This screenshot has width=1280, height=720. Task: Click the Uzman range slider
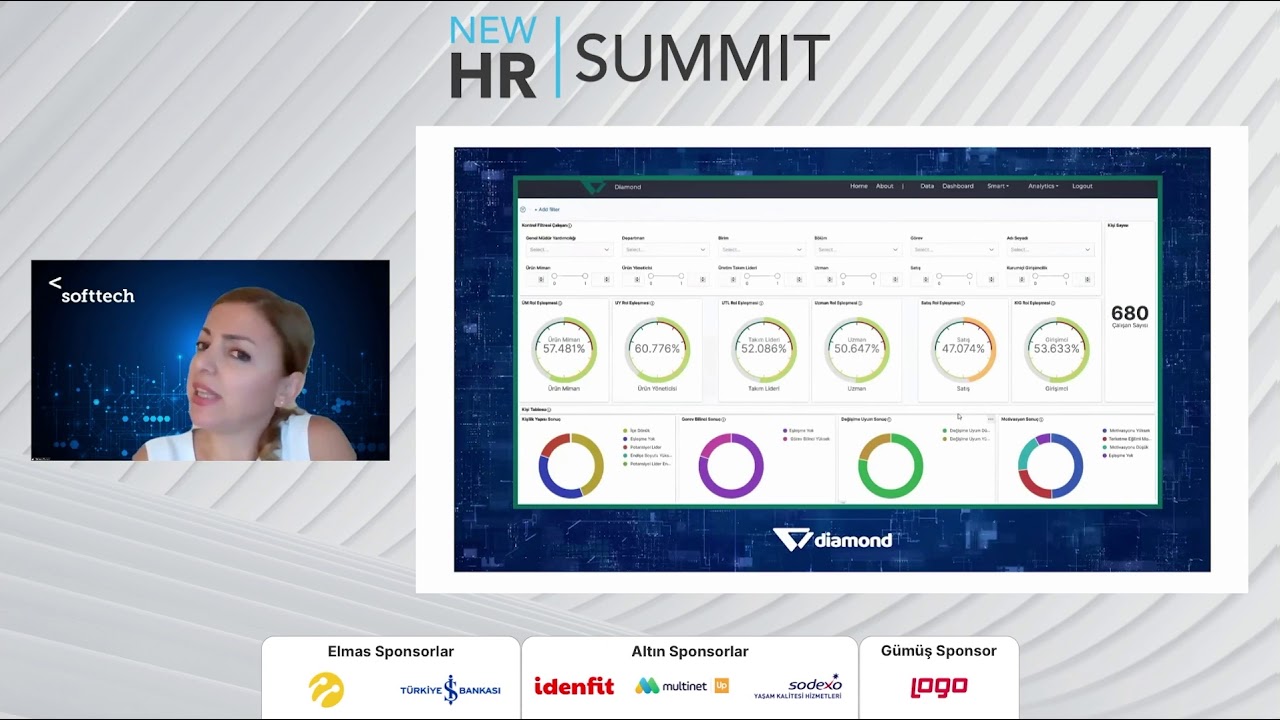[860, 276]
